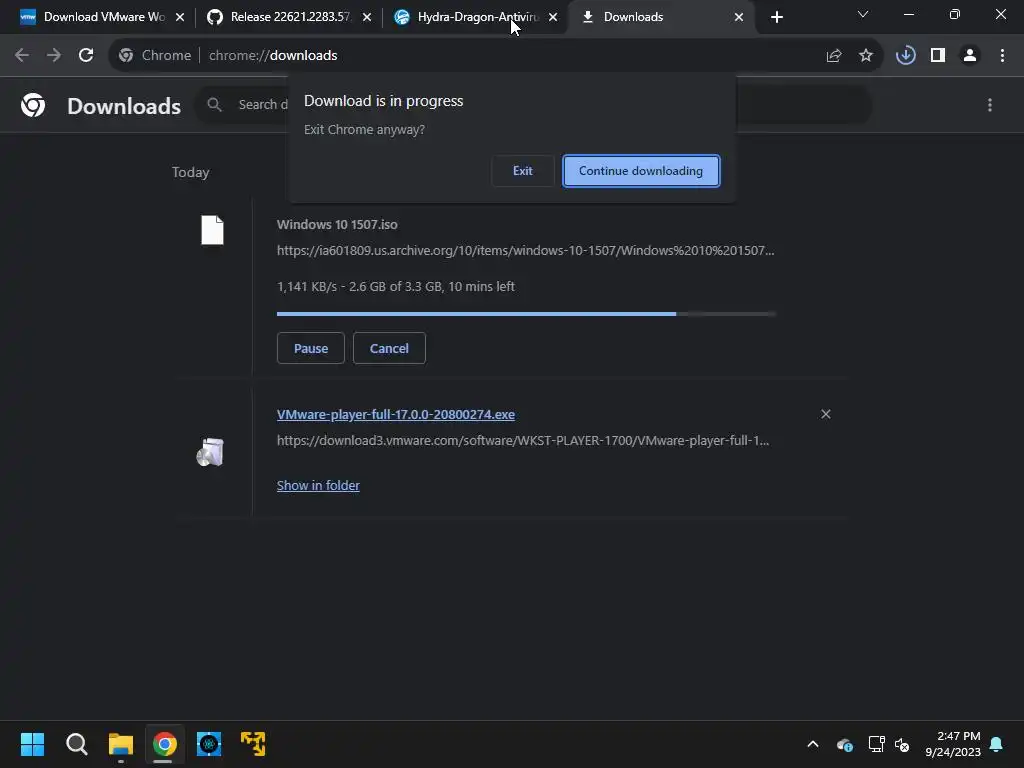1024x768 pixels.
Task: Open the profile avatar menu
Action: point(970,56)
